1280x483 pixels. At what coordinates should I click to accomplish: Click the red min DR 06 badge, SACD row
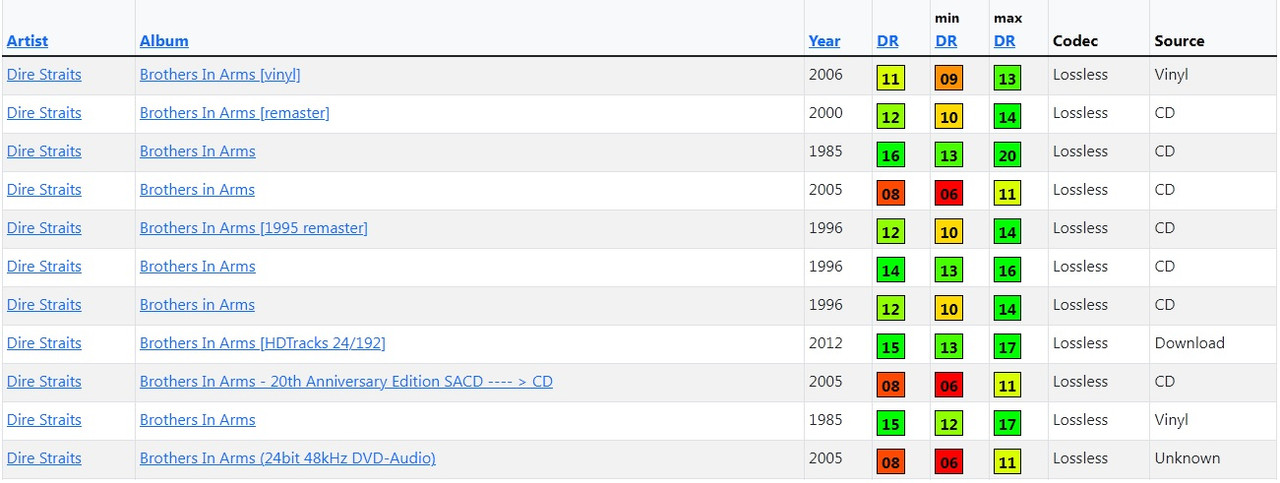pyautogui.click(x=949, y=385)
